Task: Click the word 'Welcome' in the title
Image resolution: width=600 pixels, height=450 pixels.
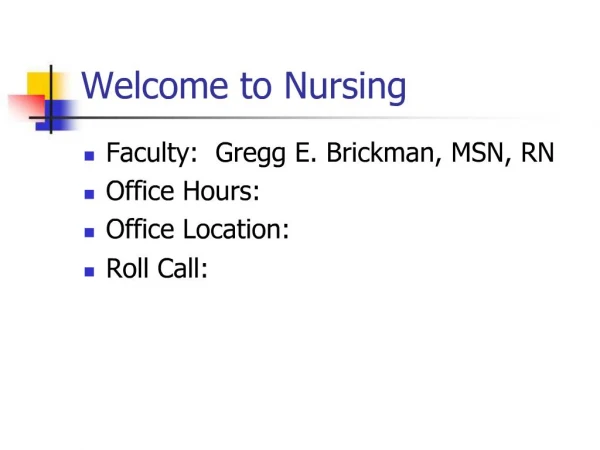Action: [155, 85]
